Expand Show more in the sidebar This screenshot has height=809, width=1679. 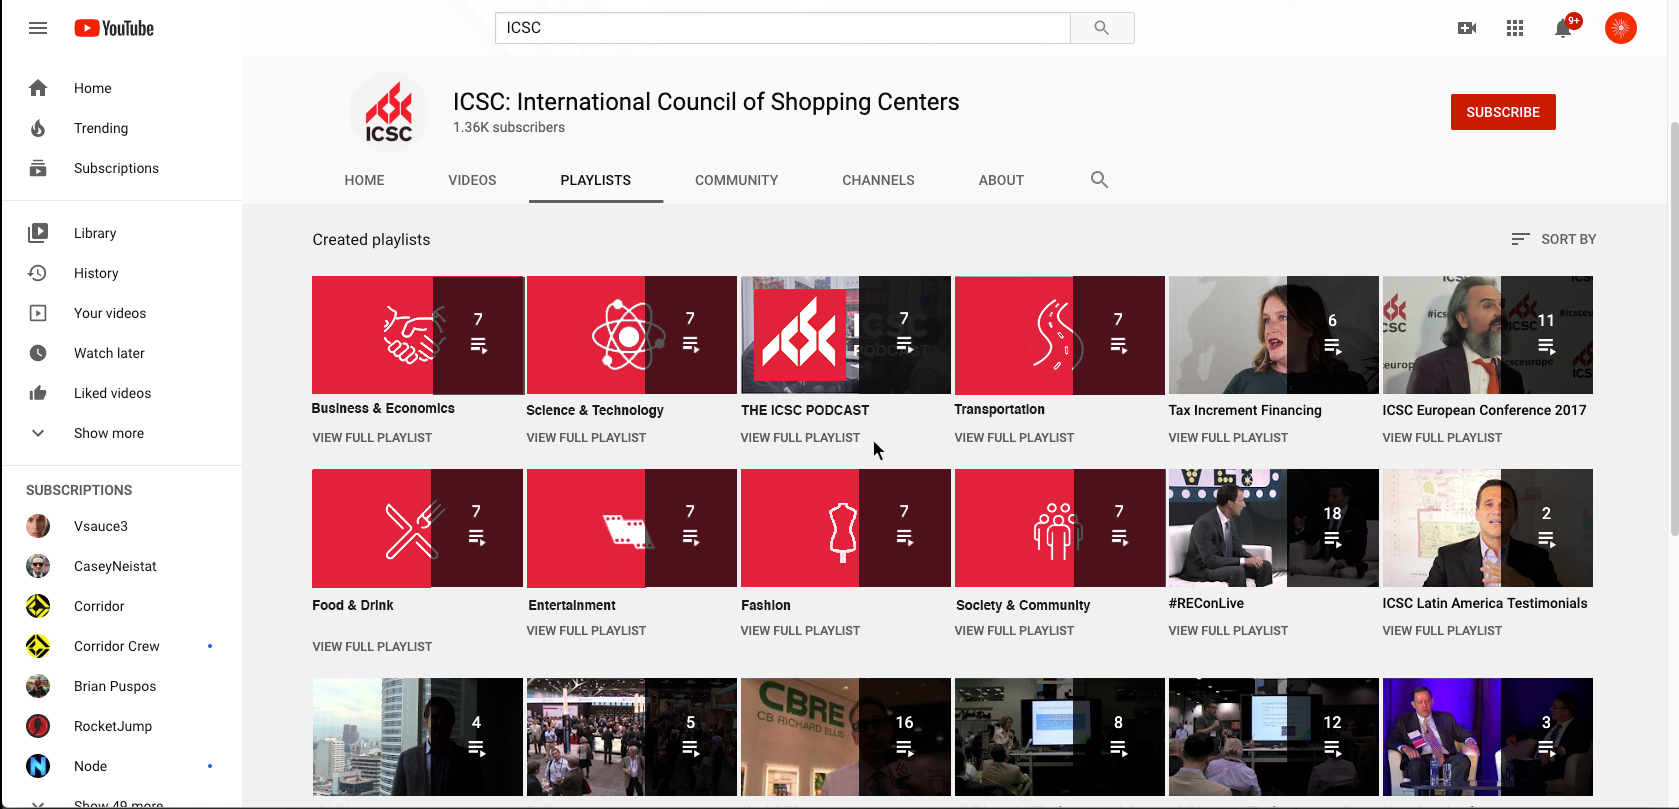[121, 433]
